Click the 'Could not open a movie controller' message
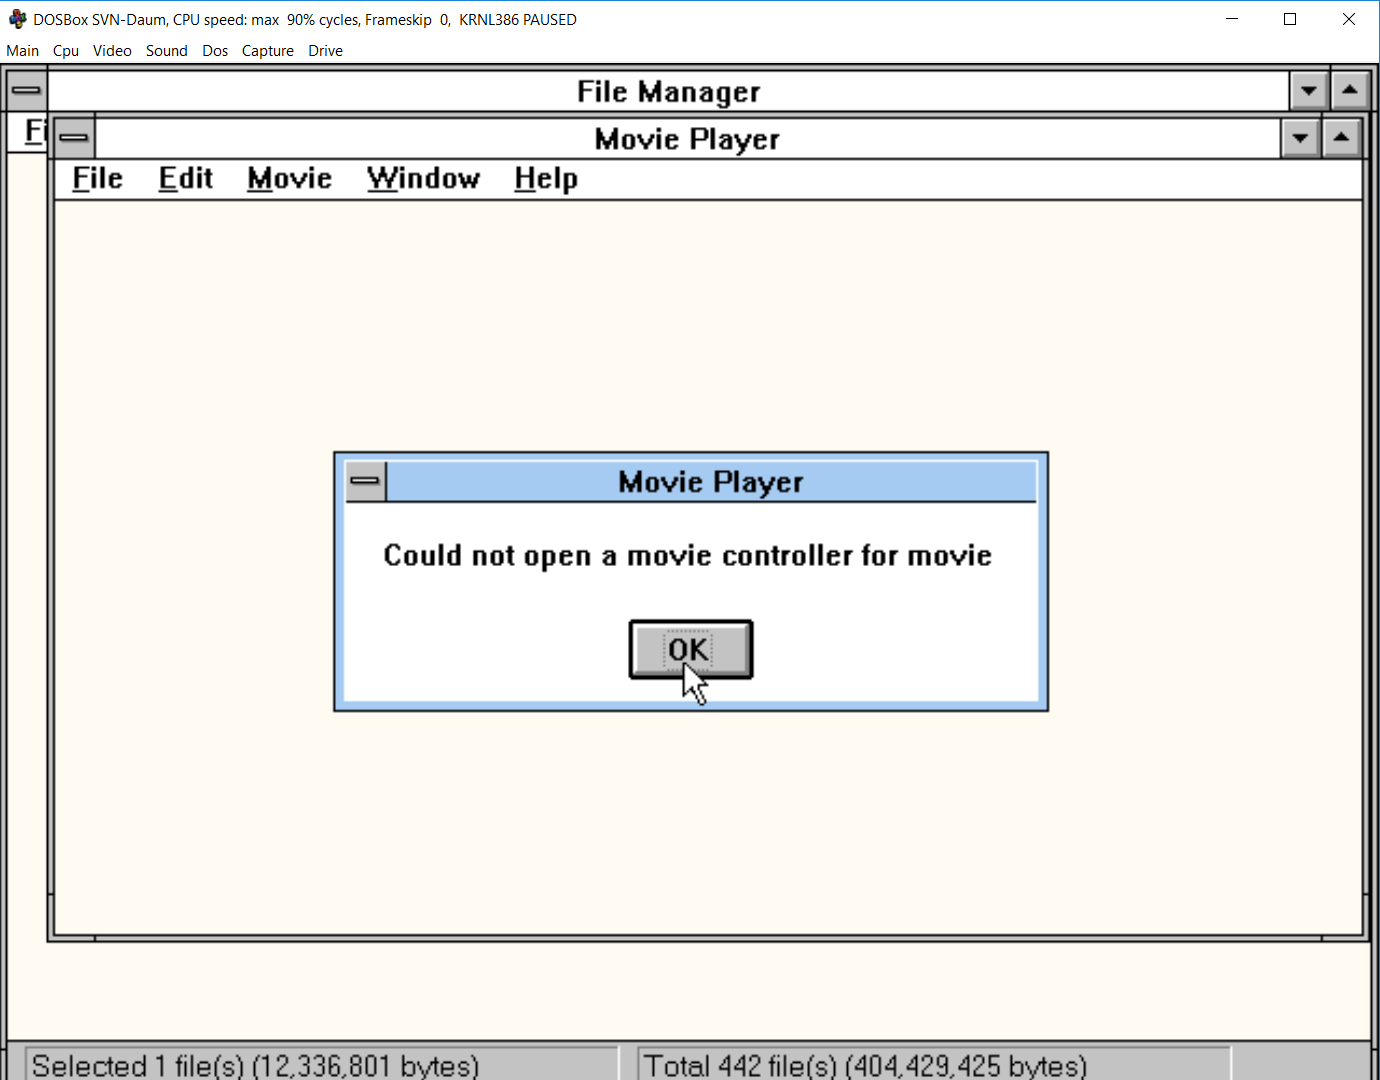 tap(688, 556)
